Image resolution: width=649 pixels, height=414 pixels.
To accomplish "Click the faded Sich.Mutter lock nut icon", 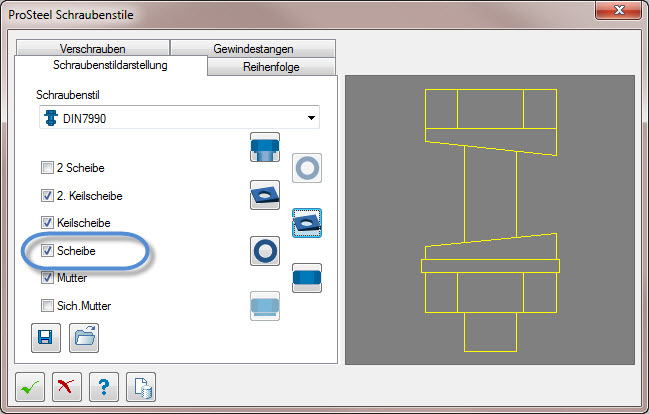I will (265, 306).
